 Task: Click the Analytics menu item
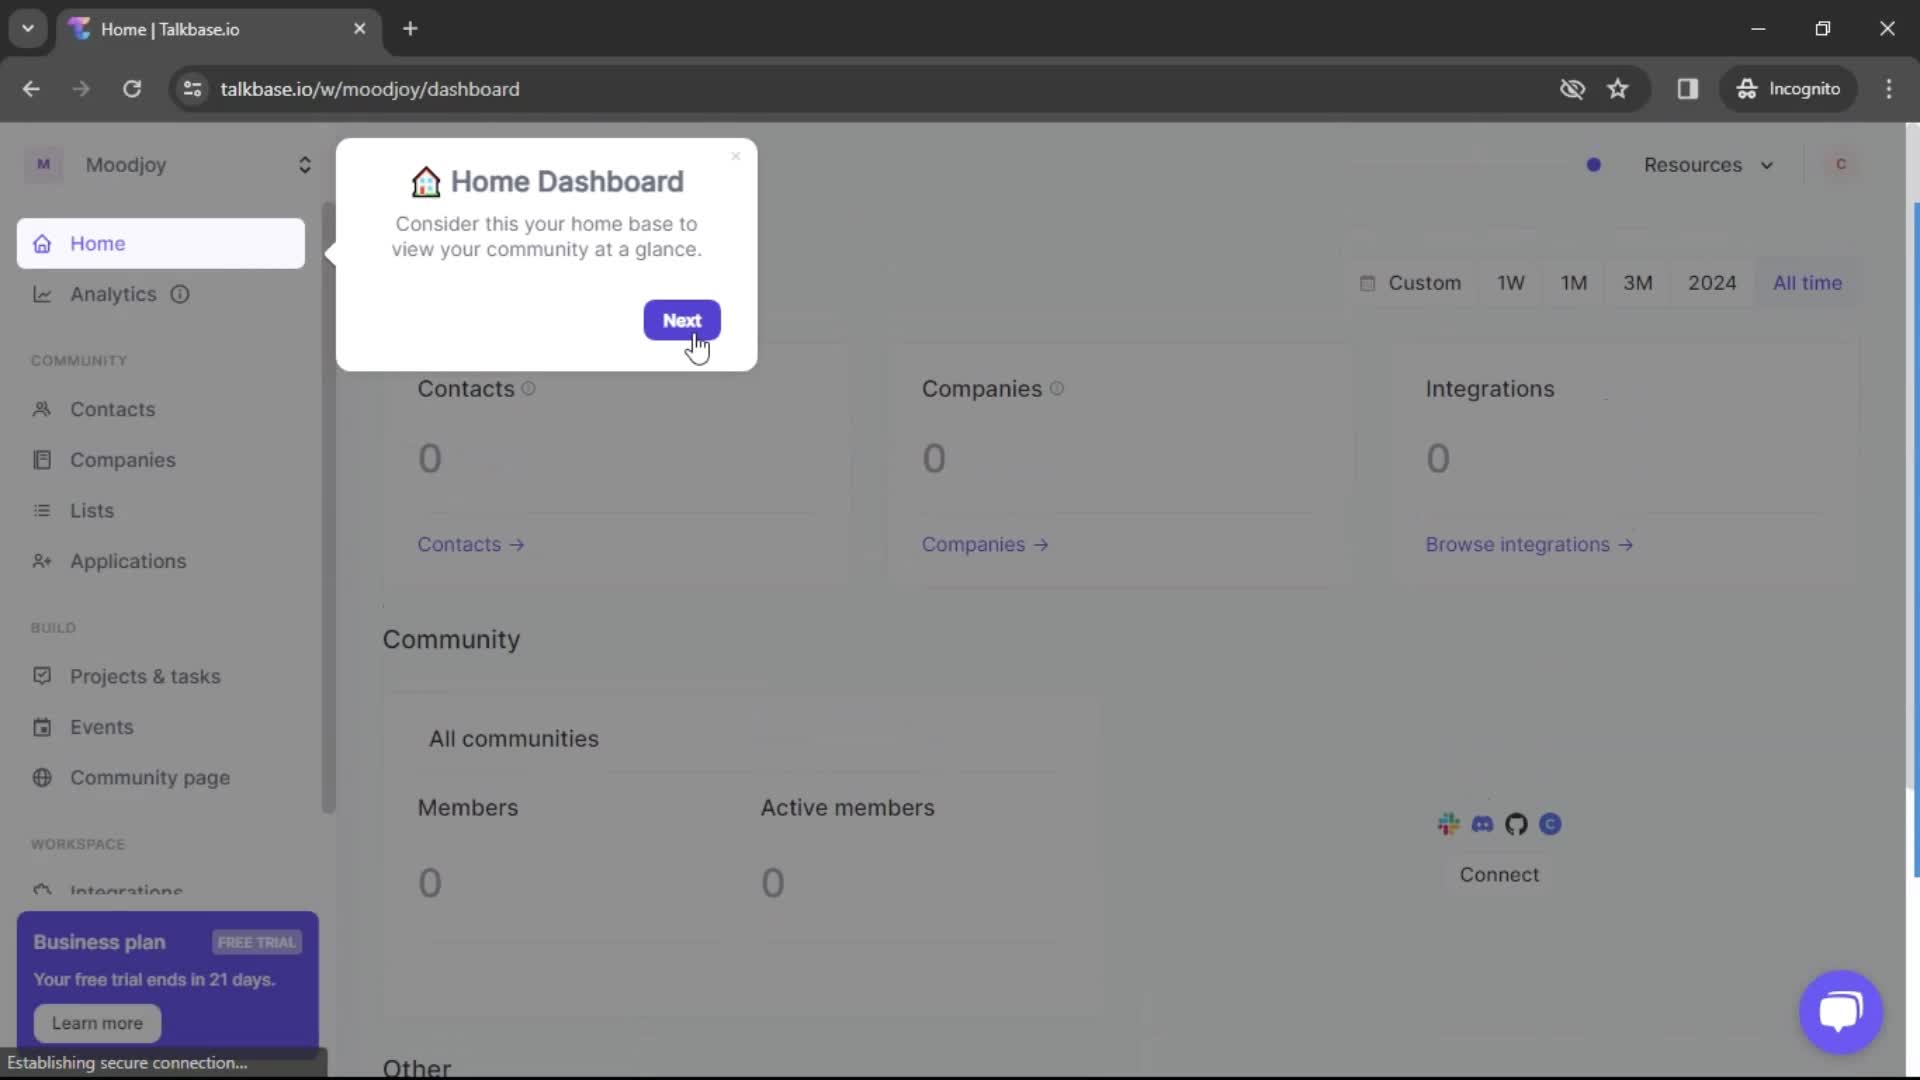click(112, 293)
